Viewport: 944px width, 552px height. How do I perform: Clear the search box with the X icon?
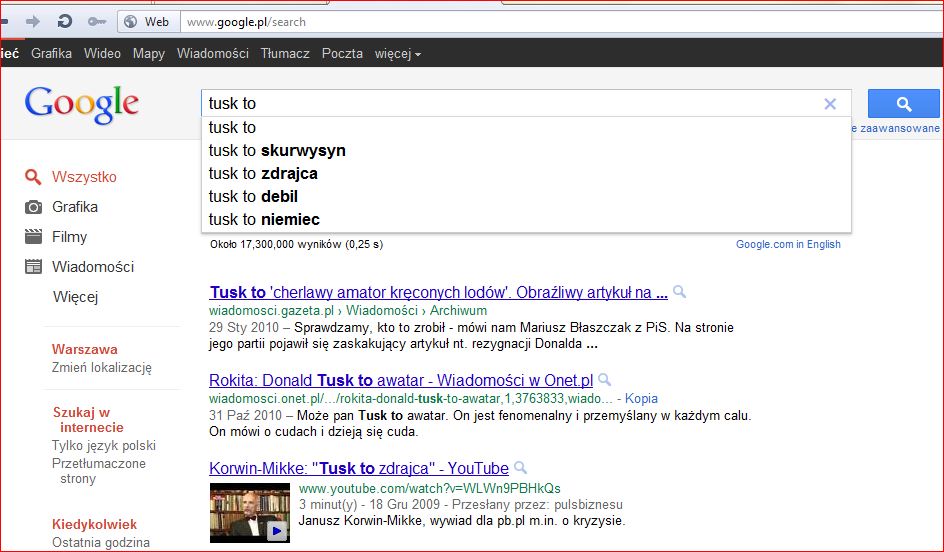[x=830, y=104]
